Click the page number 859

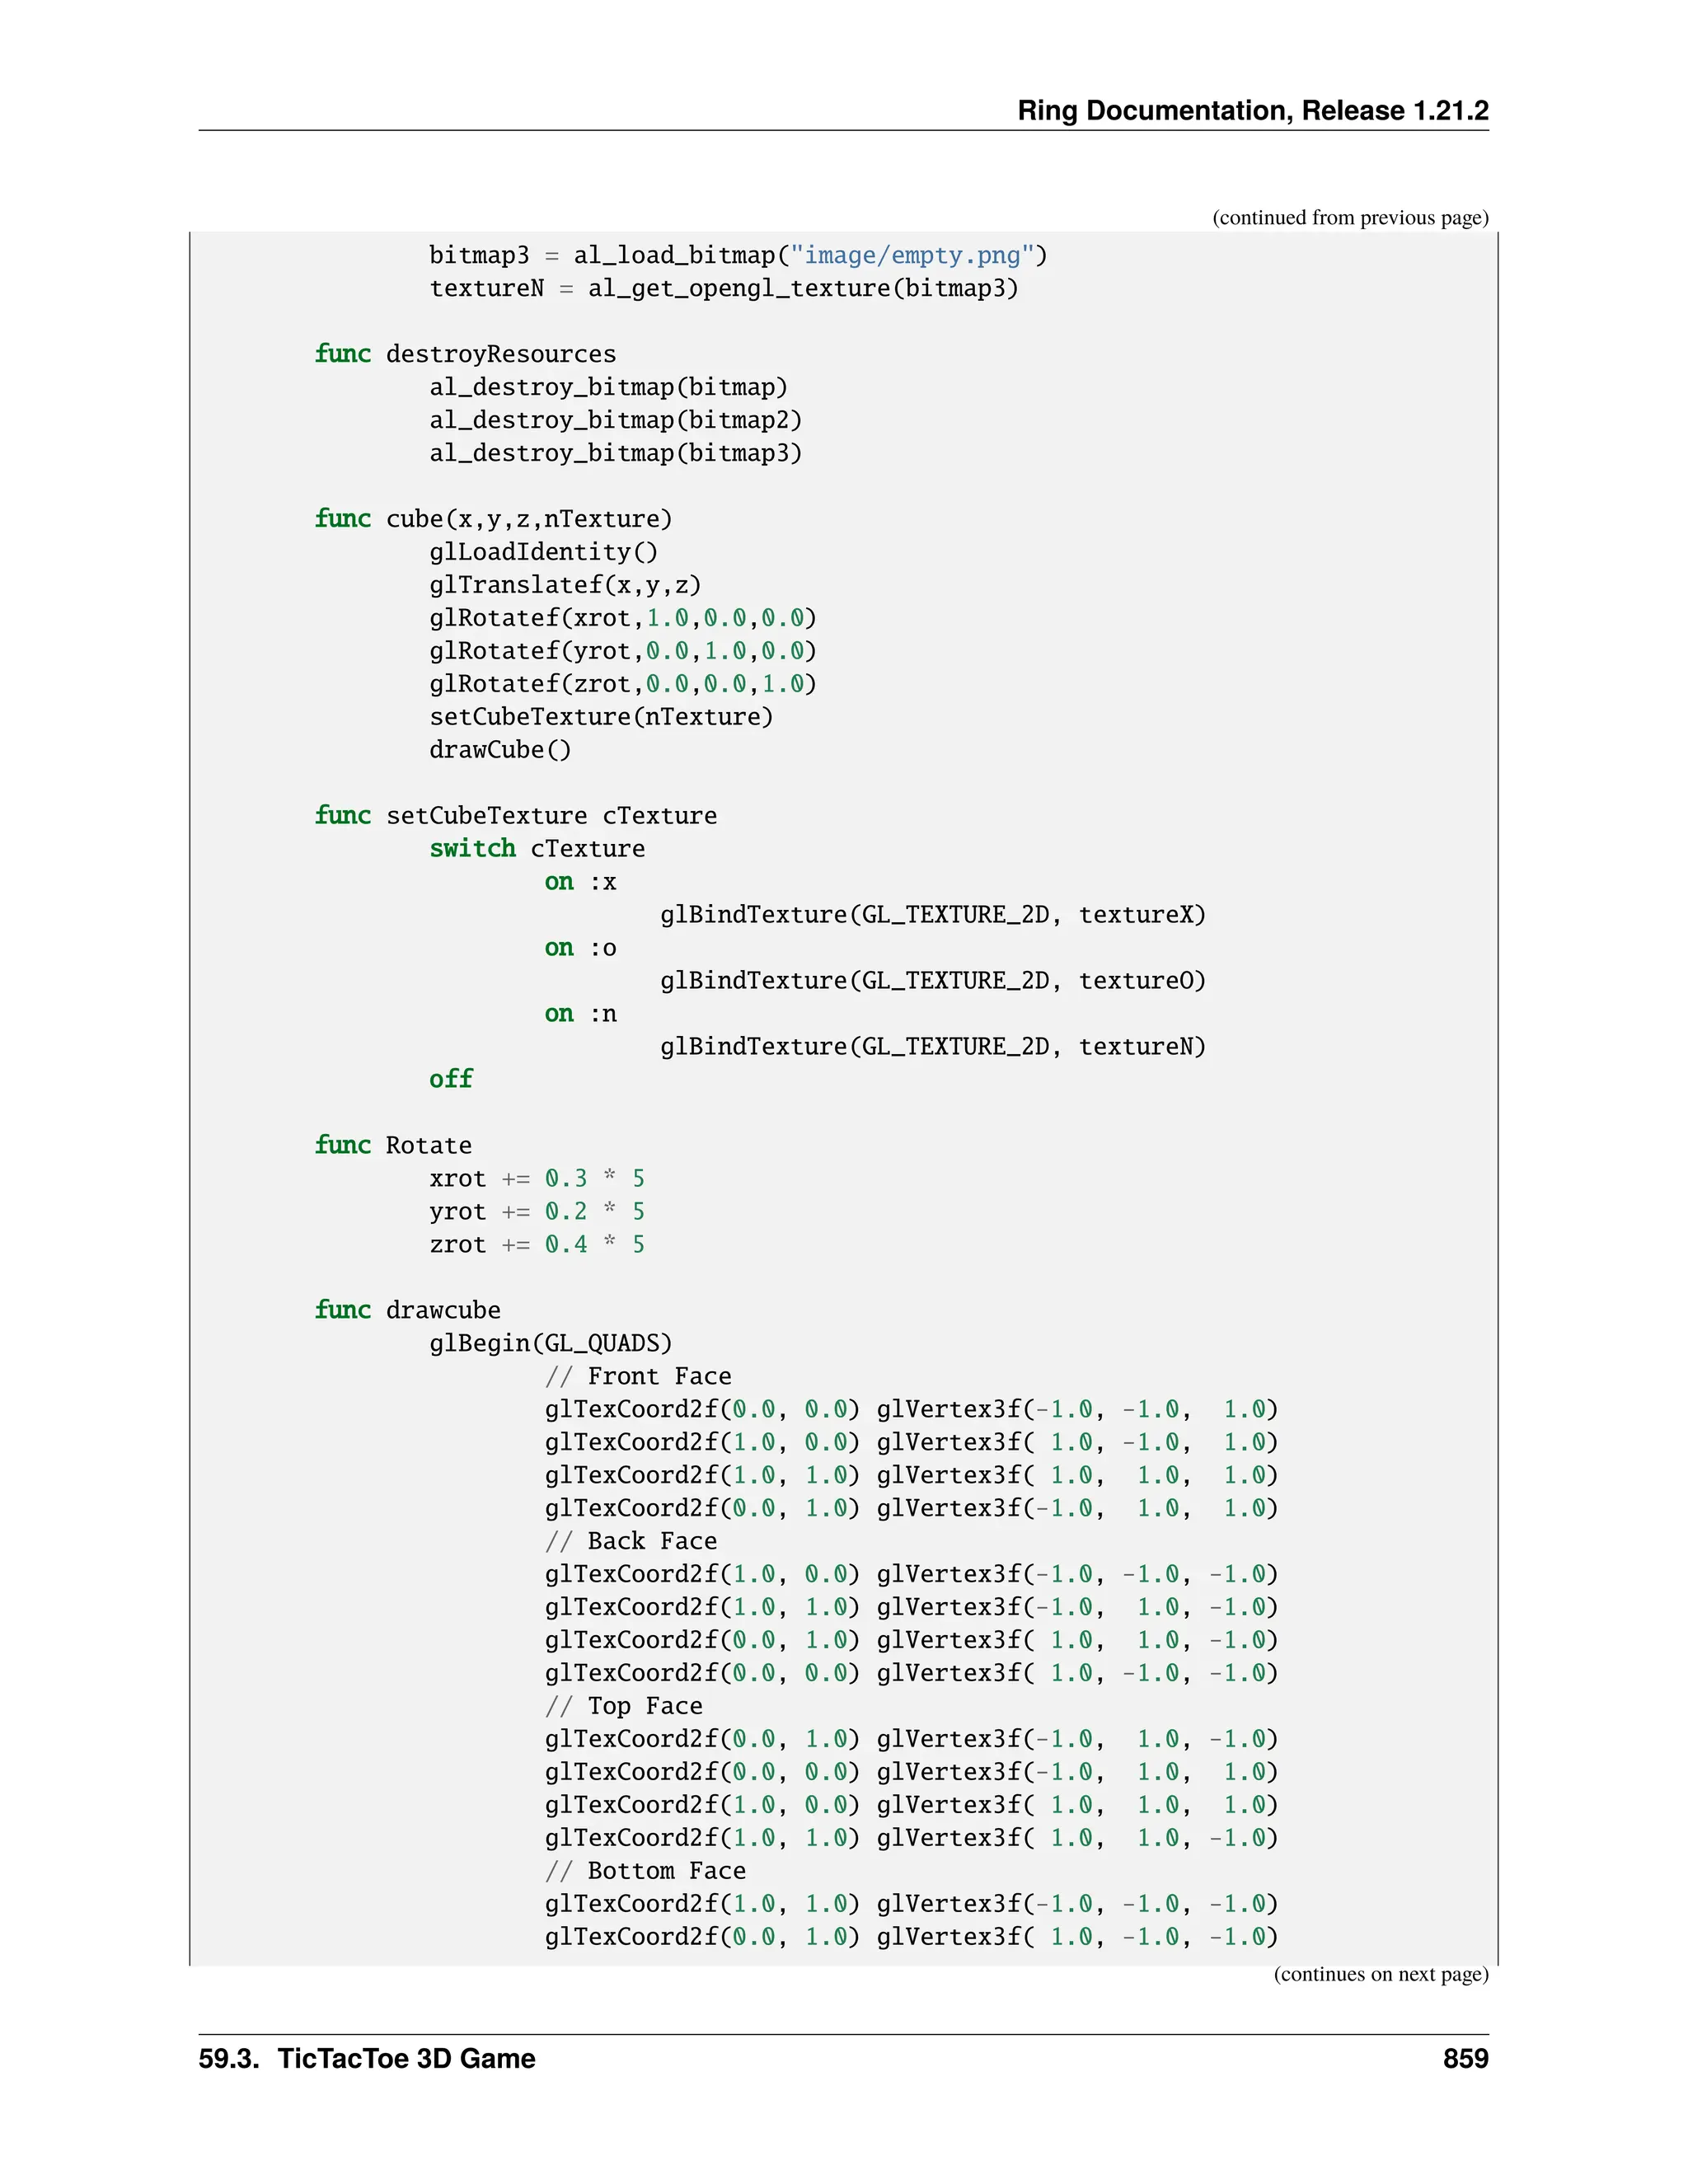click(1465, 2059)
